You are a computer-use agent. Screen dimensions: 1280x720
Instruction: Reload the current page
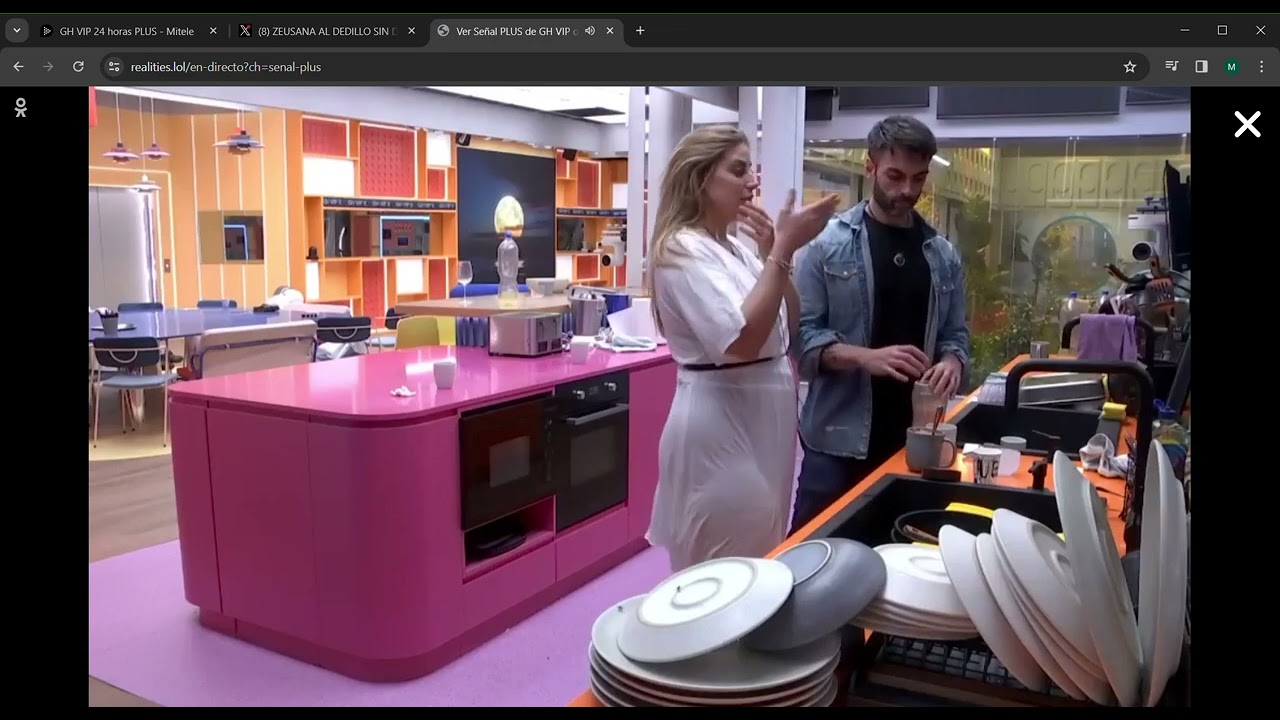78,67
